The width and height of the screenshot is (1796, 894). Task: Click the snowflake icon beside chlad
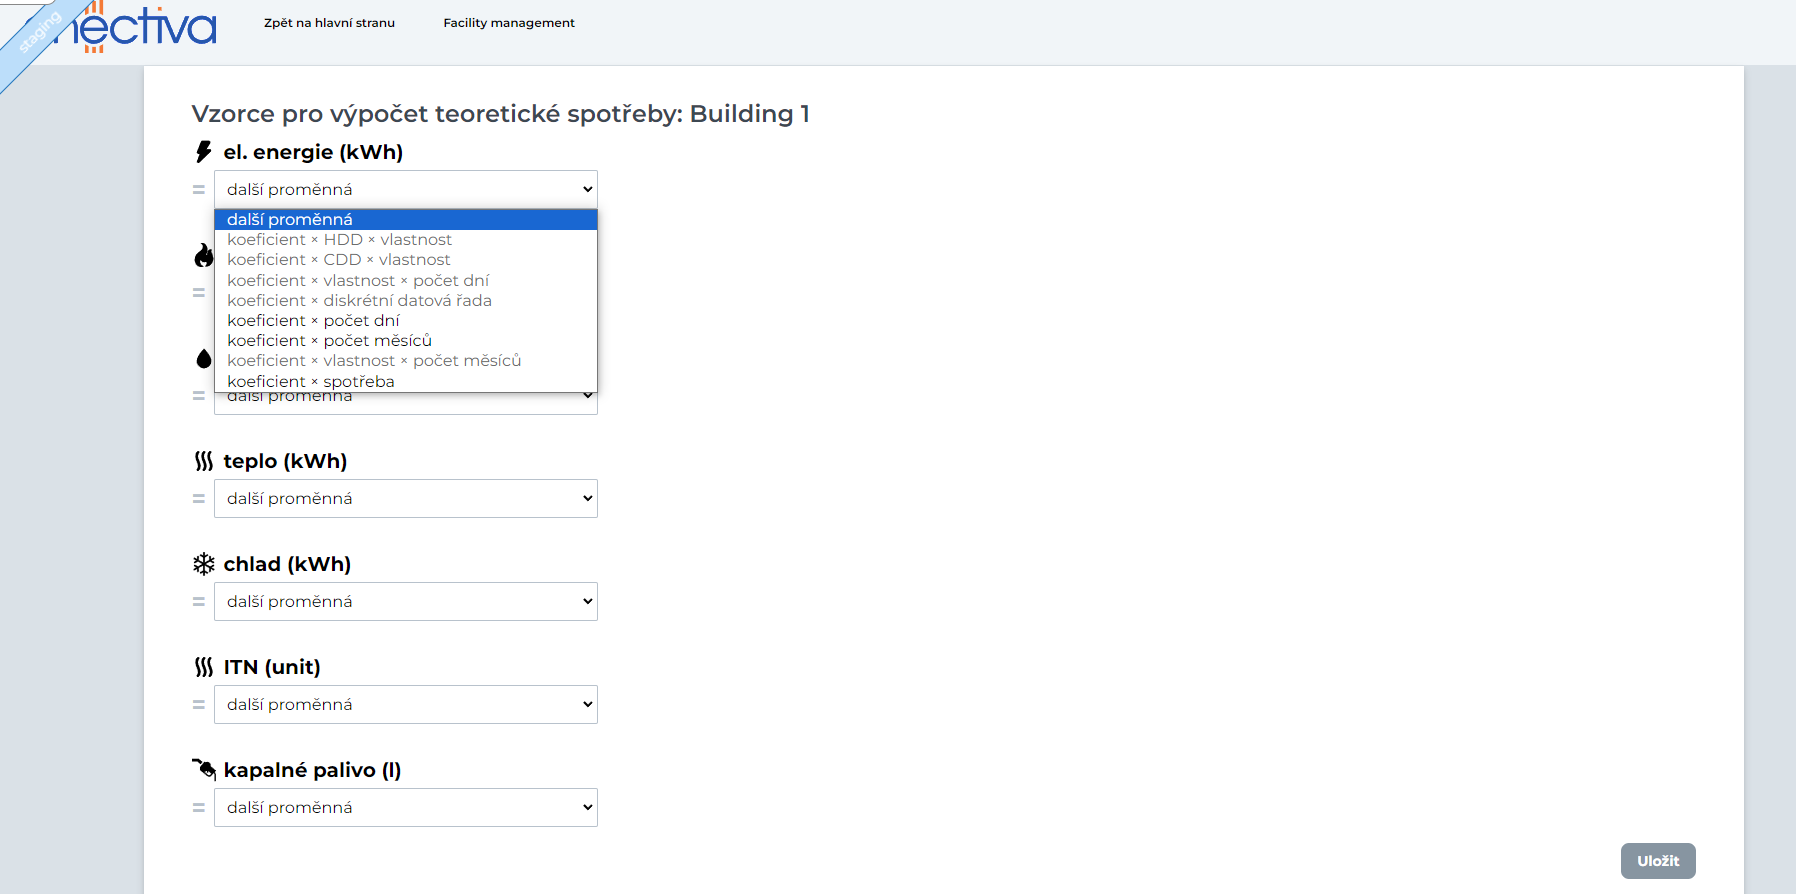pyautogui.click(x=204, y=564)
